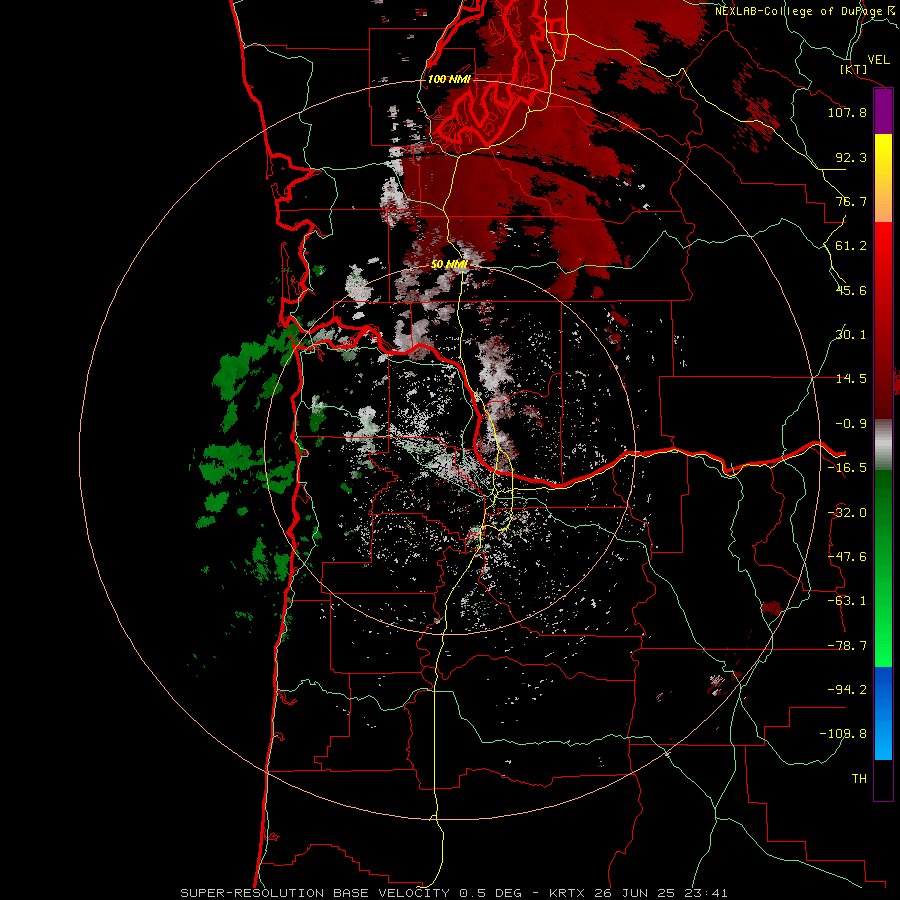Click the 92.3 velocity scale value
The height and width of the screenshot is (900, 900).
point(851,157)
